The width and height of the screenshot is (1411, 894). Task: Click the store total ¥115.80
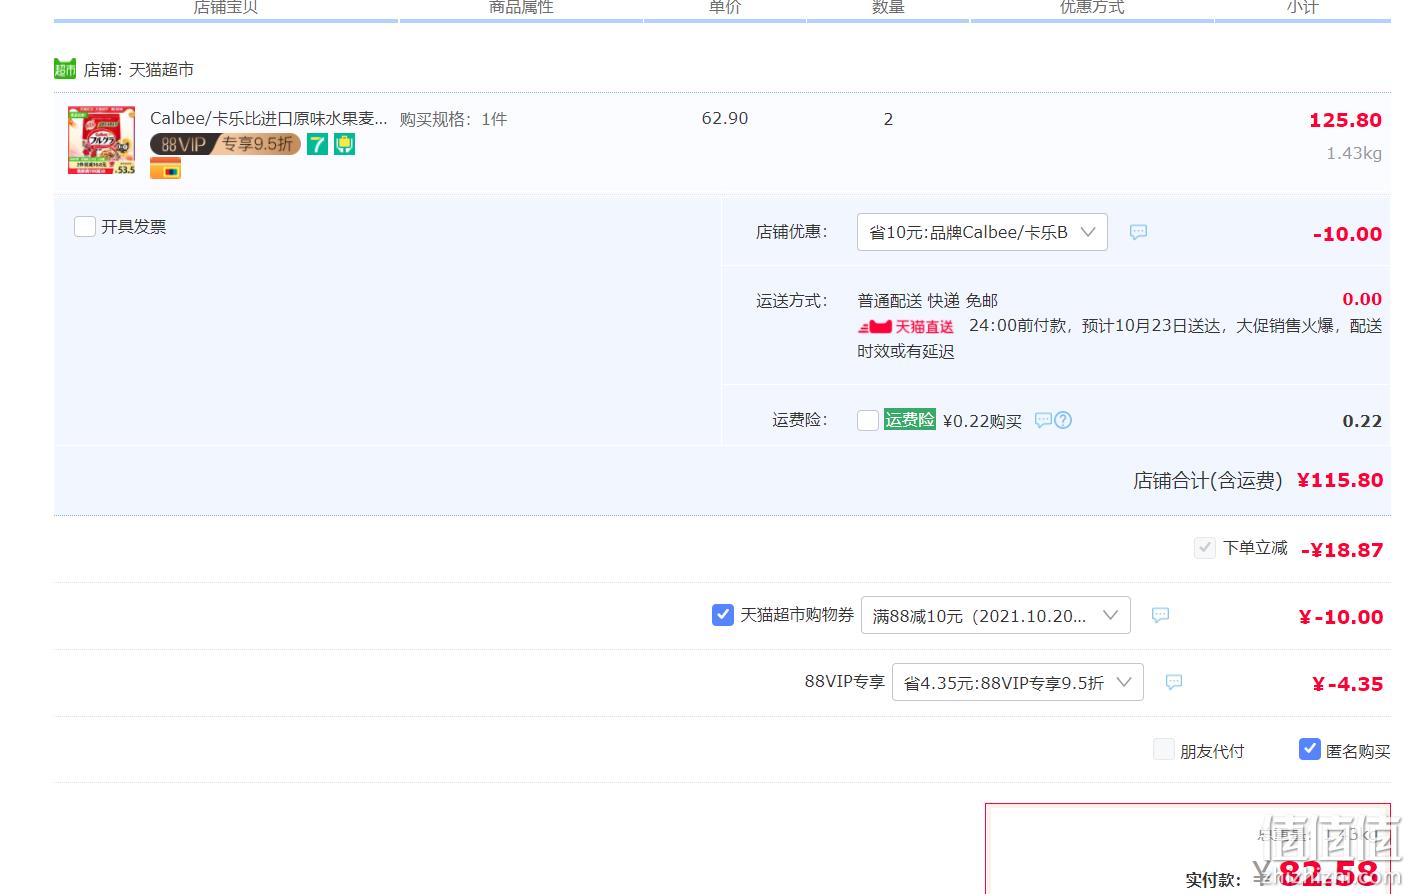point(1340,480)
